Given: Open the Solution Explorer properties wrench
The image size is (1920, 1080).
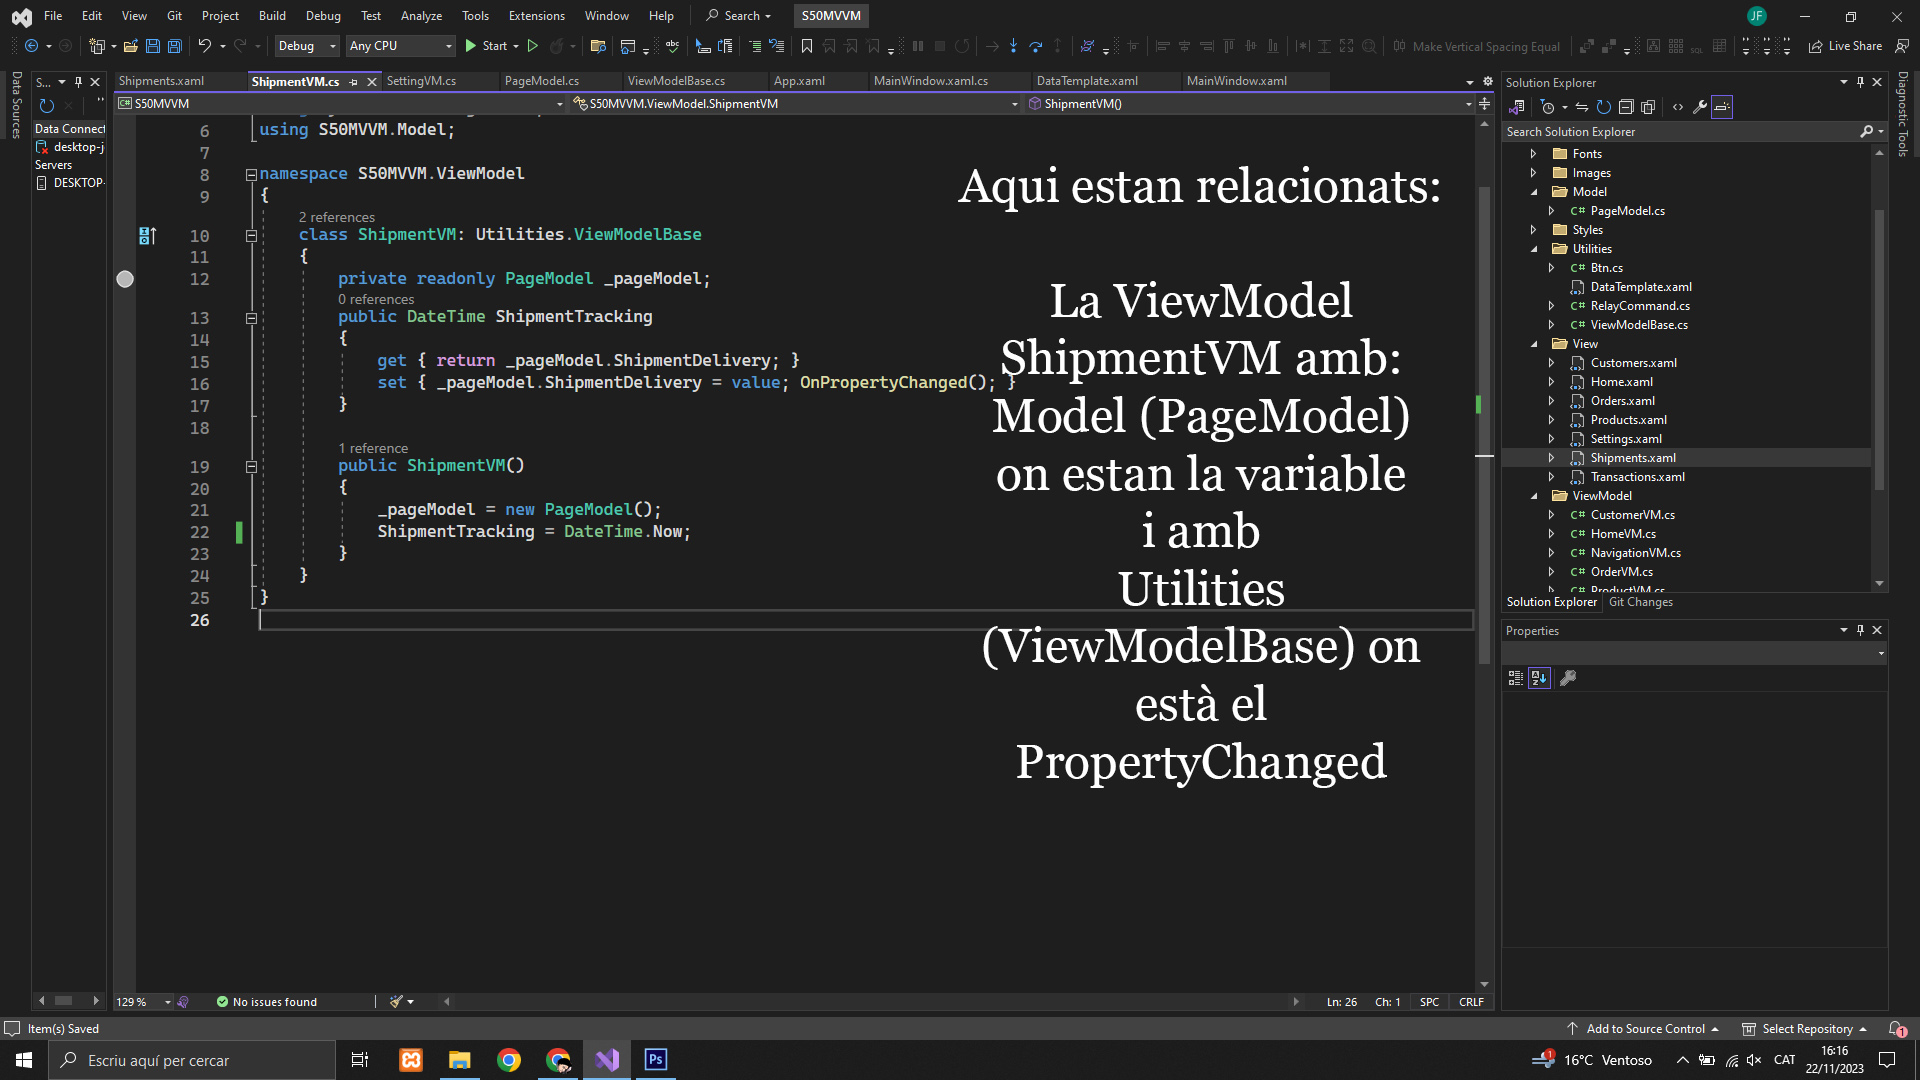Looking at the screenshot, I should 1700,107.
